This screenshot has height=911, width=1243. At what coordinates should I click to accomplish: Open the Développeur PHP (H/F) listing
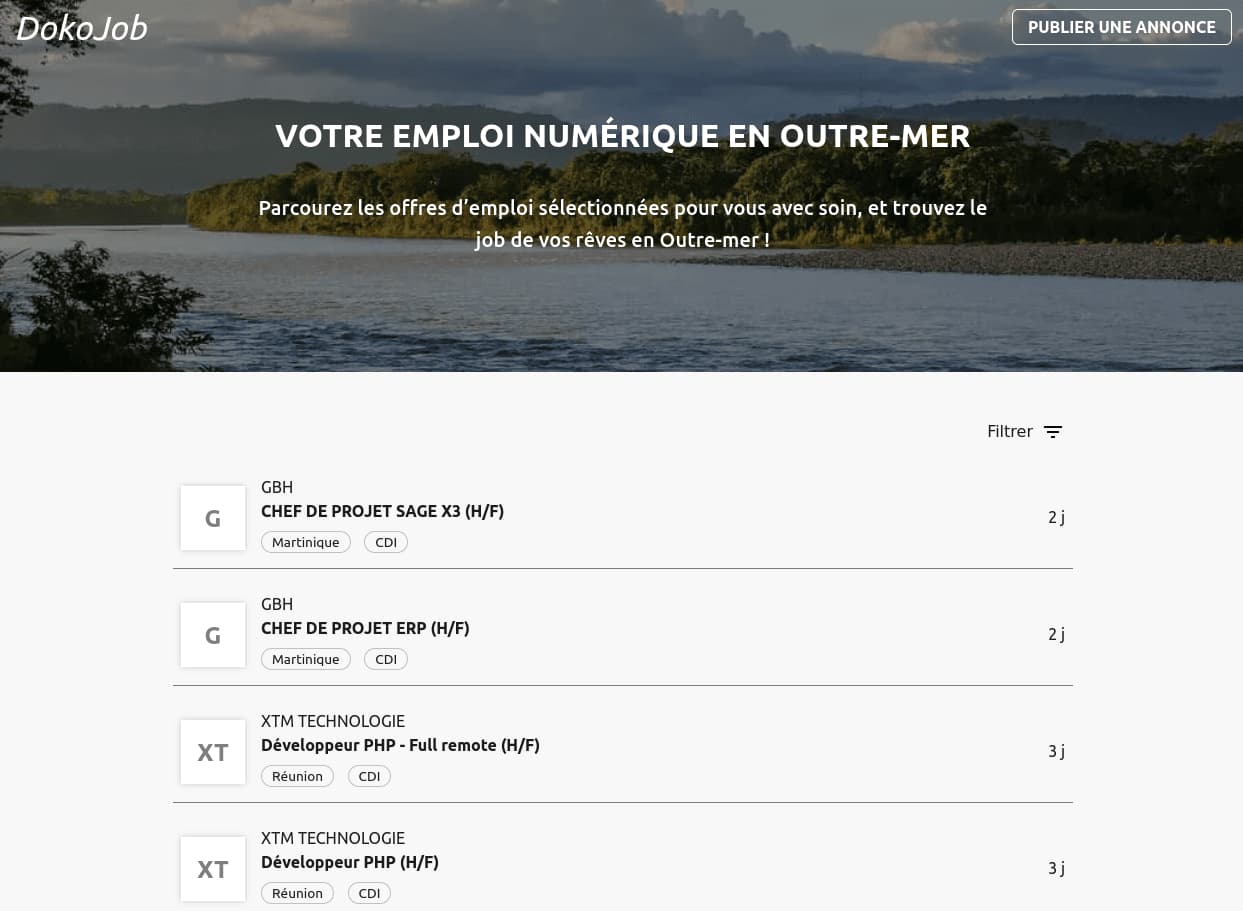tap(349, 862)
